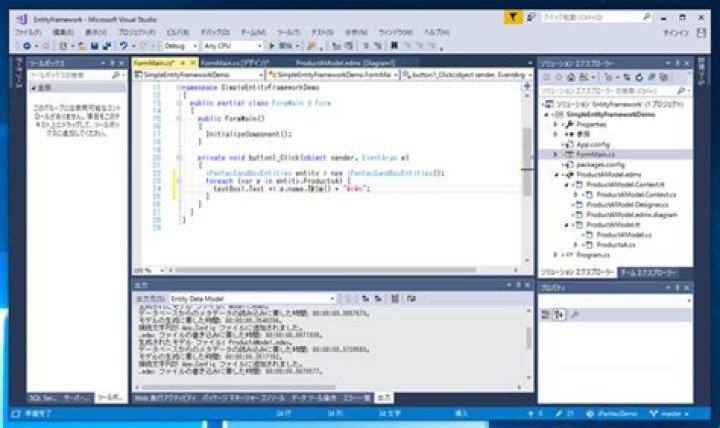This screenshot has height=428, width=720.
Task: Click the Undo icon in the toolbar
Action: (123, 46)
